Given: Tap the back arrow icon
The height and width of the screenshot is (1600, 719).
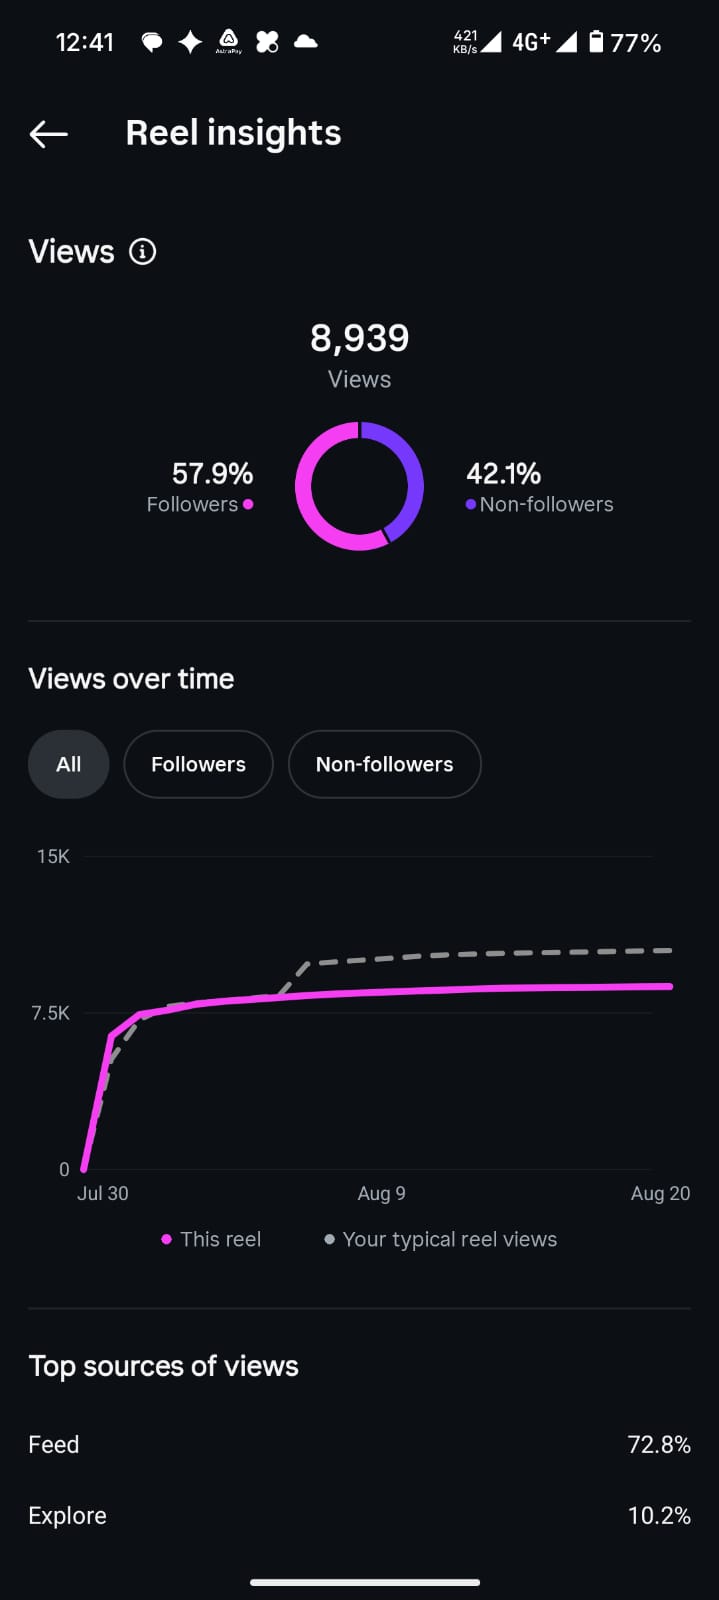Looking at the screenshot, I should pyautogui.click(x=48, y=134).
